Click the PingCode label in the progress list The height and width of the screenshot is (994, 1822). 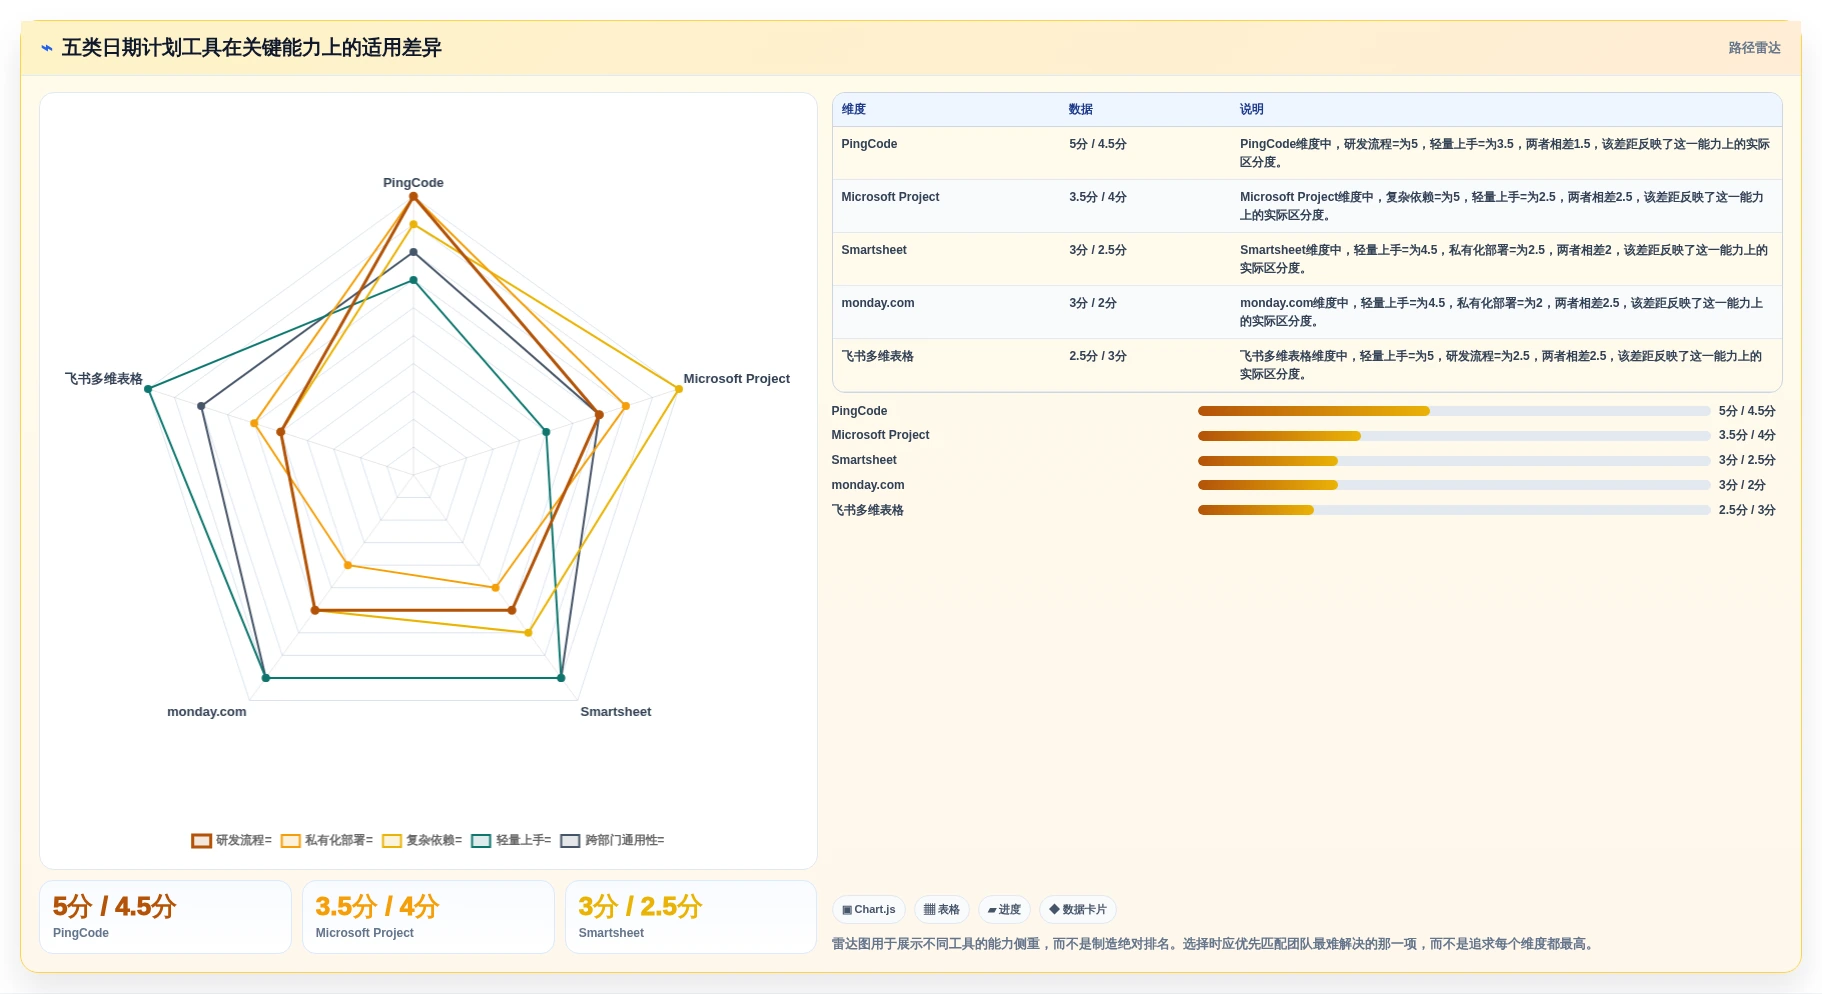click(859, 411)
